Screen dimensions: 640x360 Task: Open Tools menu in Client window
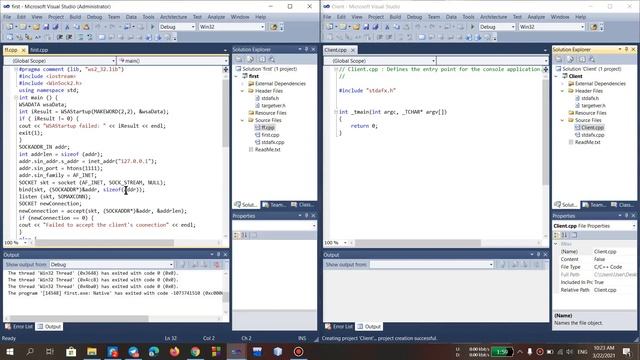(x=468, y=17)
